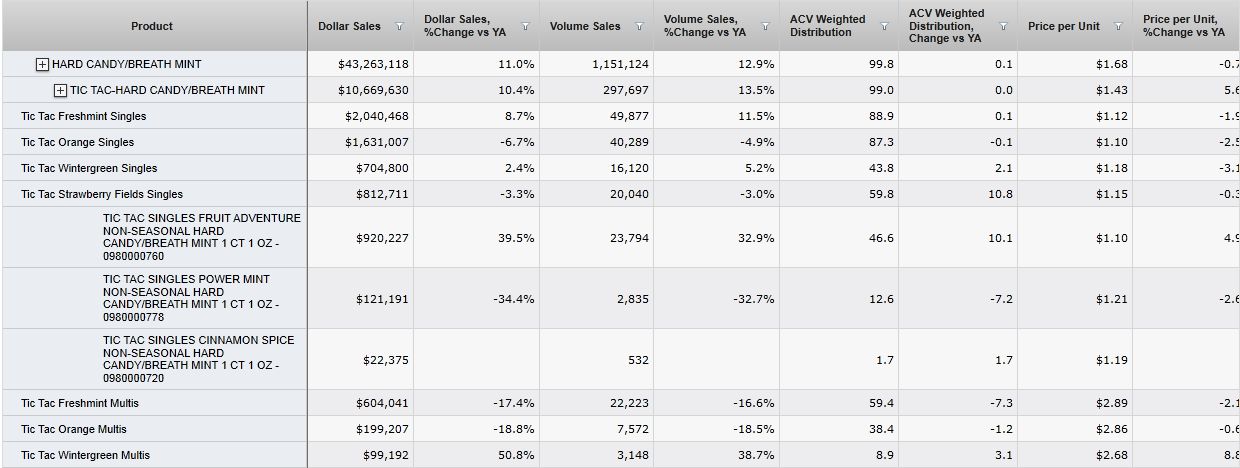Expand the HARD CANDY/BREATH MINT row
Viewport: 1240px width, 468px height.
point(42,65)
